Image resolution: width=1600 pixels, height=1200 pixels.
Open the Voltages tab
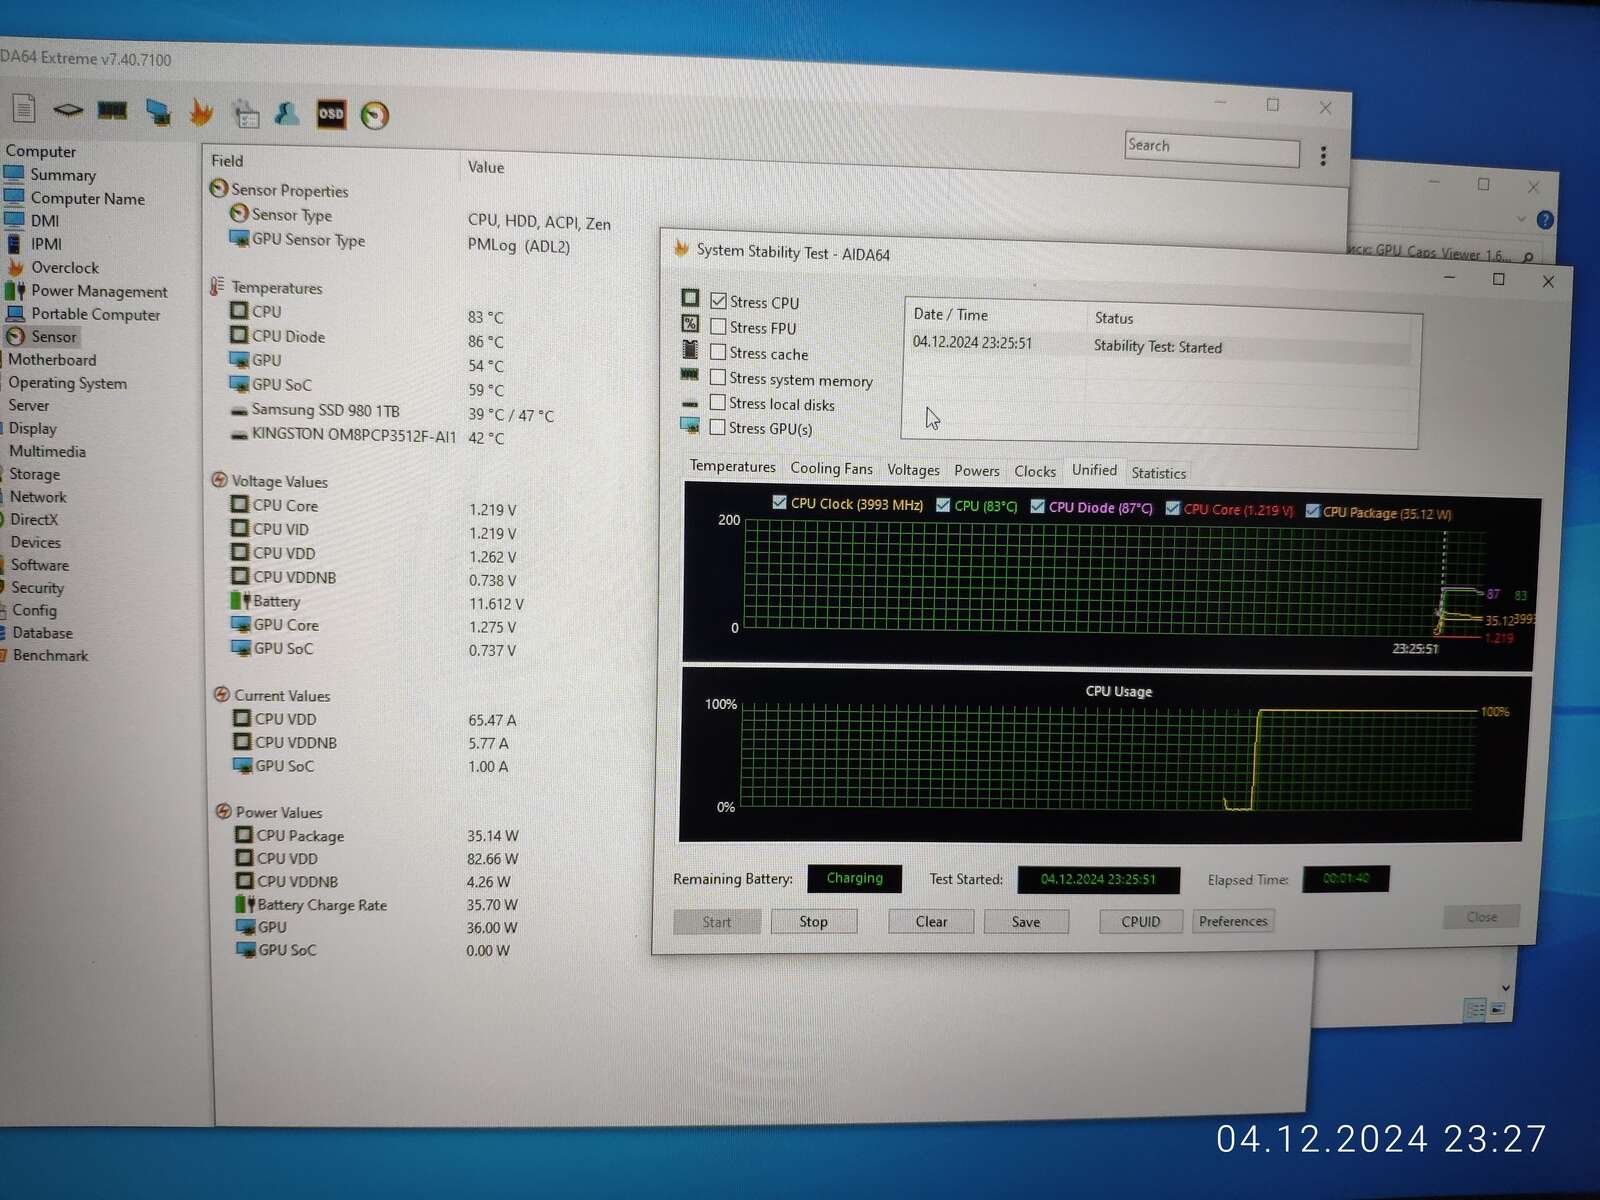click(913, 470)
